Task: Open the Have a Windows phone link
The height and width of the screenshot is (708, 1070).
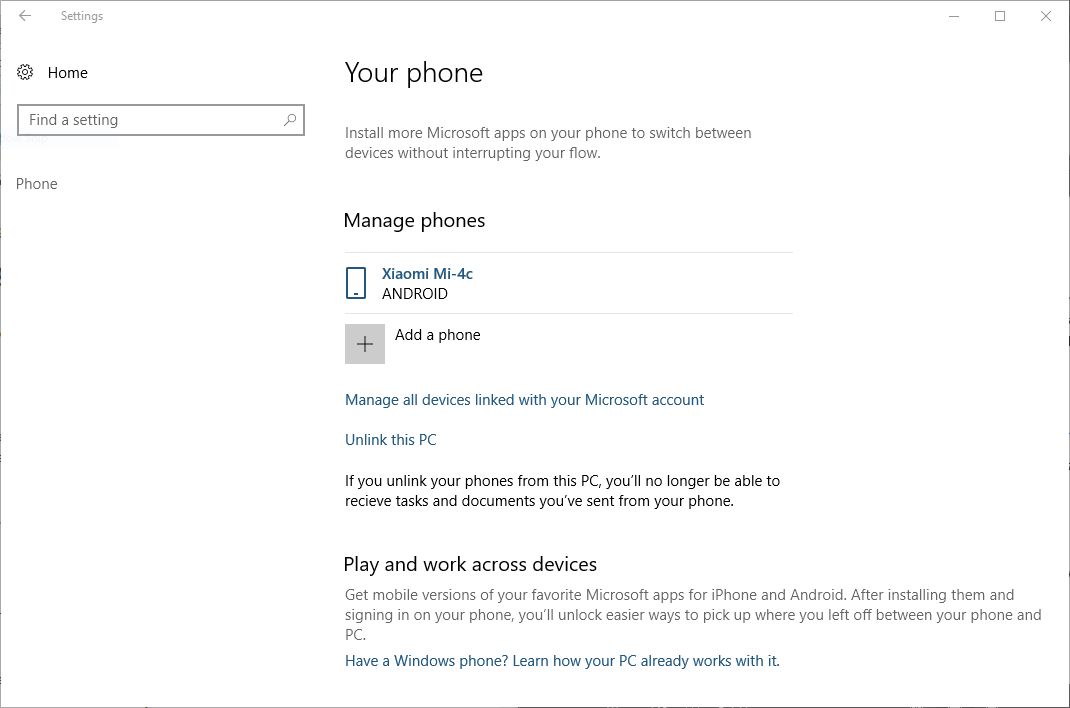Action: (562, 661)
